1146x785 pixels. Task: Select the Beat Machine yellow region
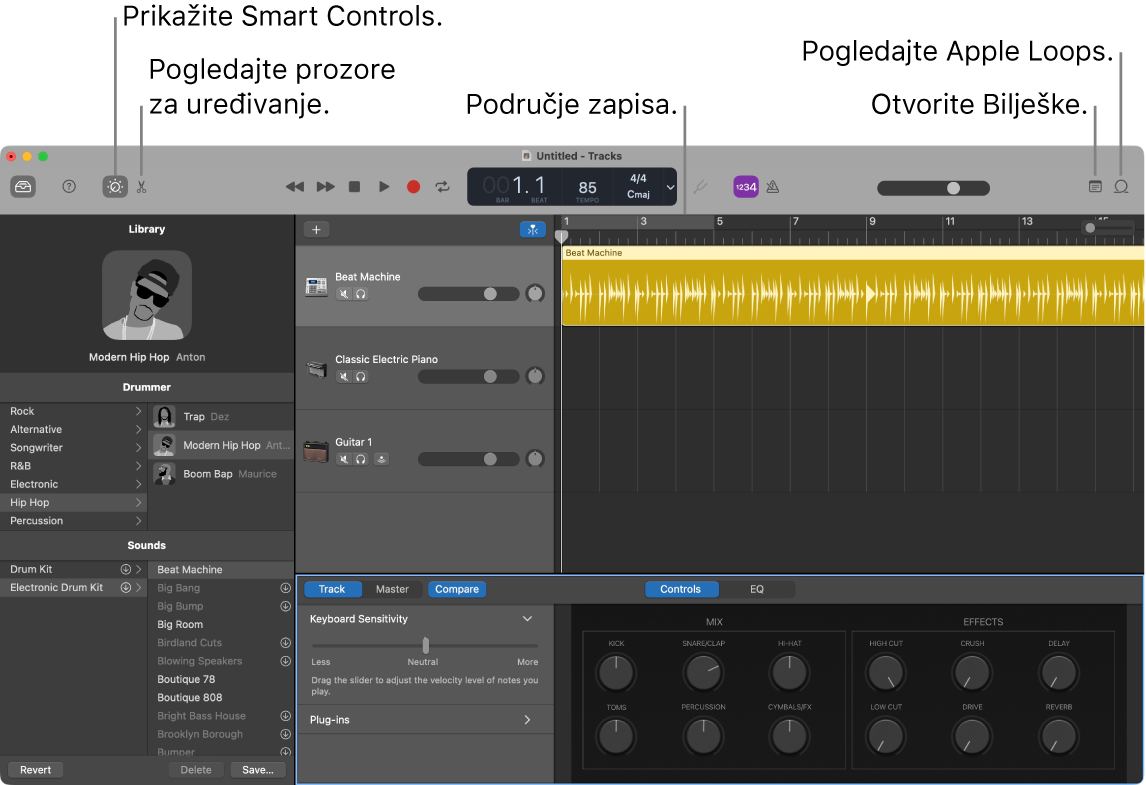point(853,286)
